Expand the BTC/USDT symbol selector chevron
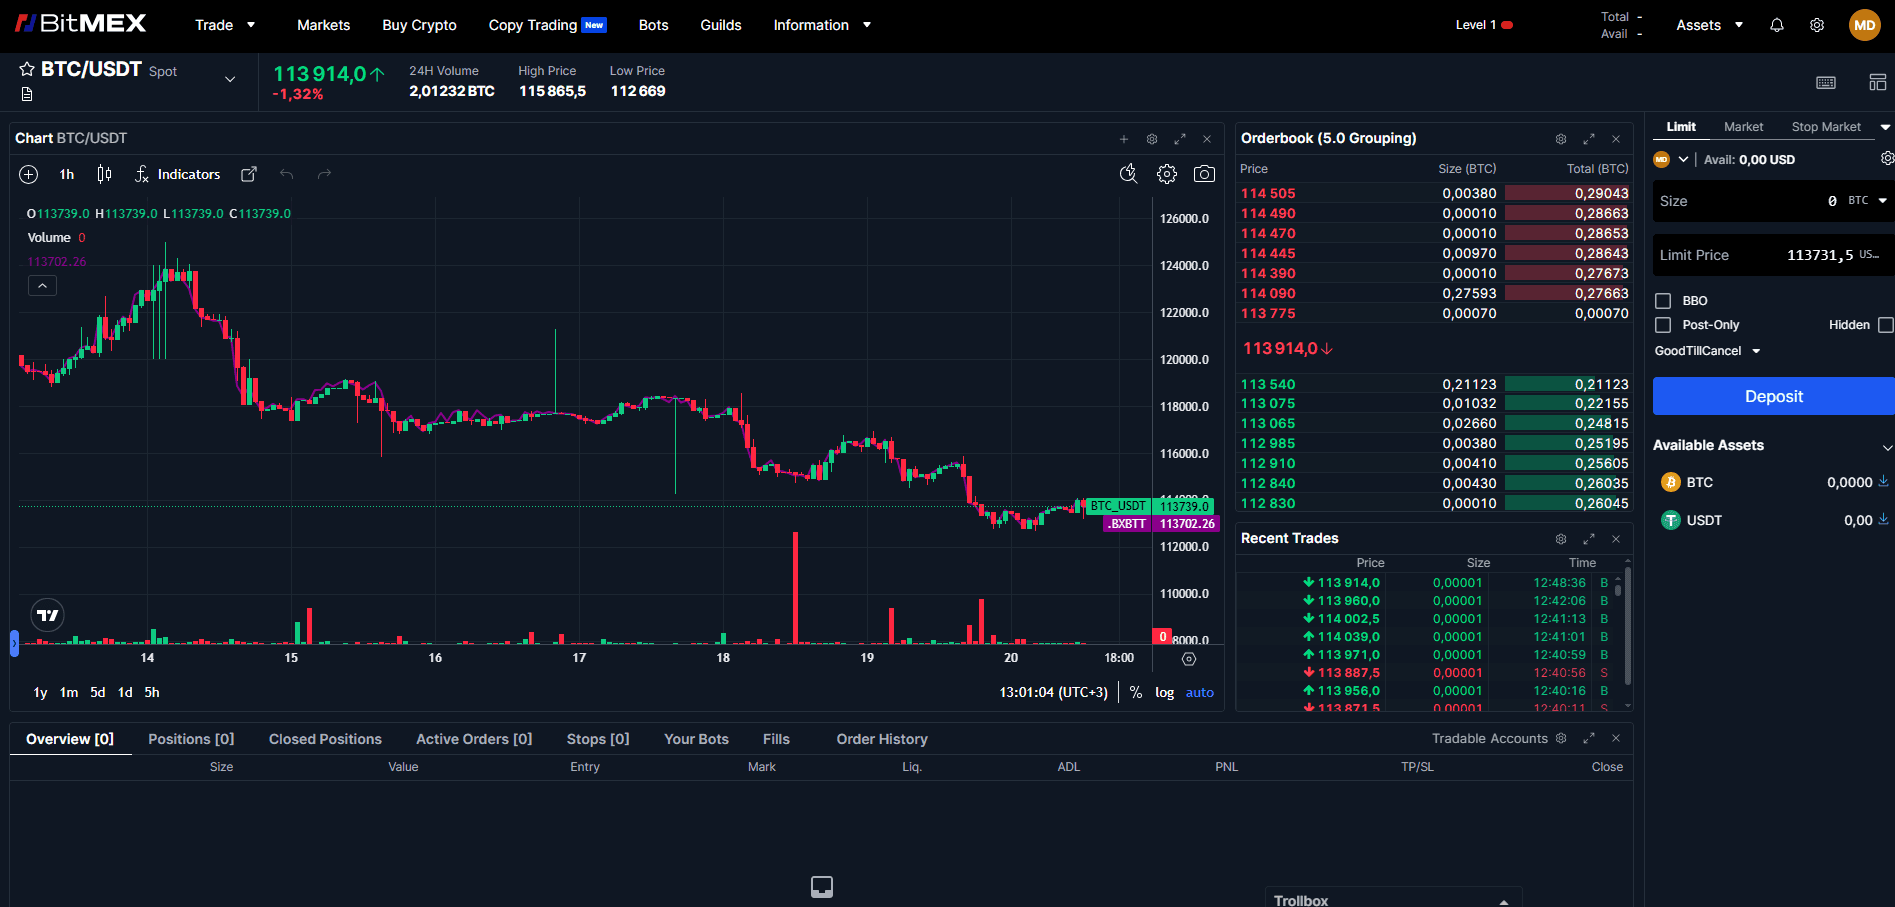This screenshot has width=1895, height=907. pos(230,79)
